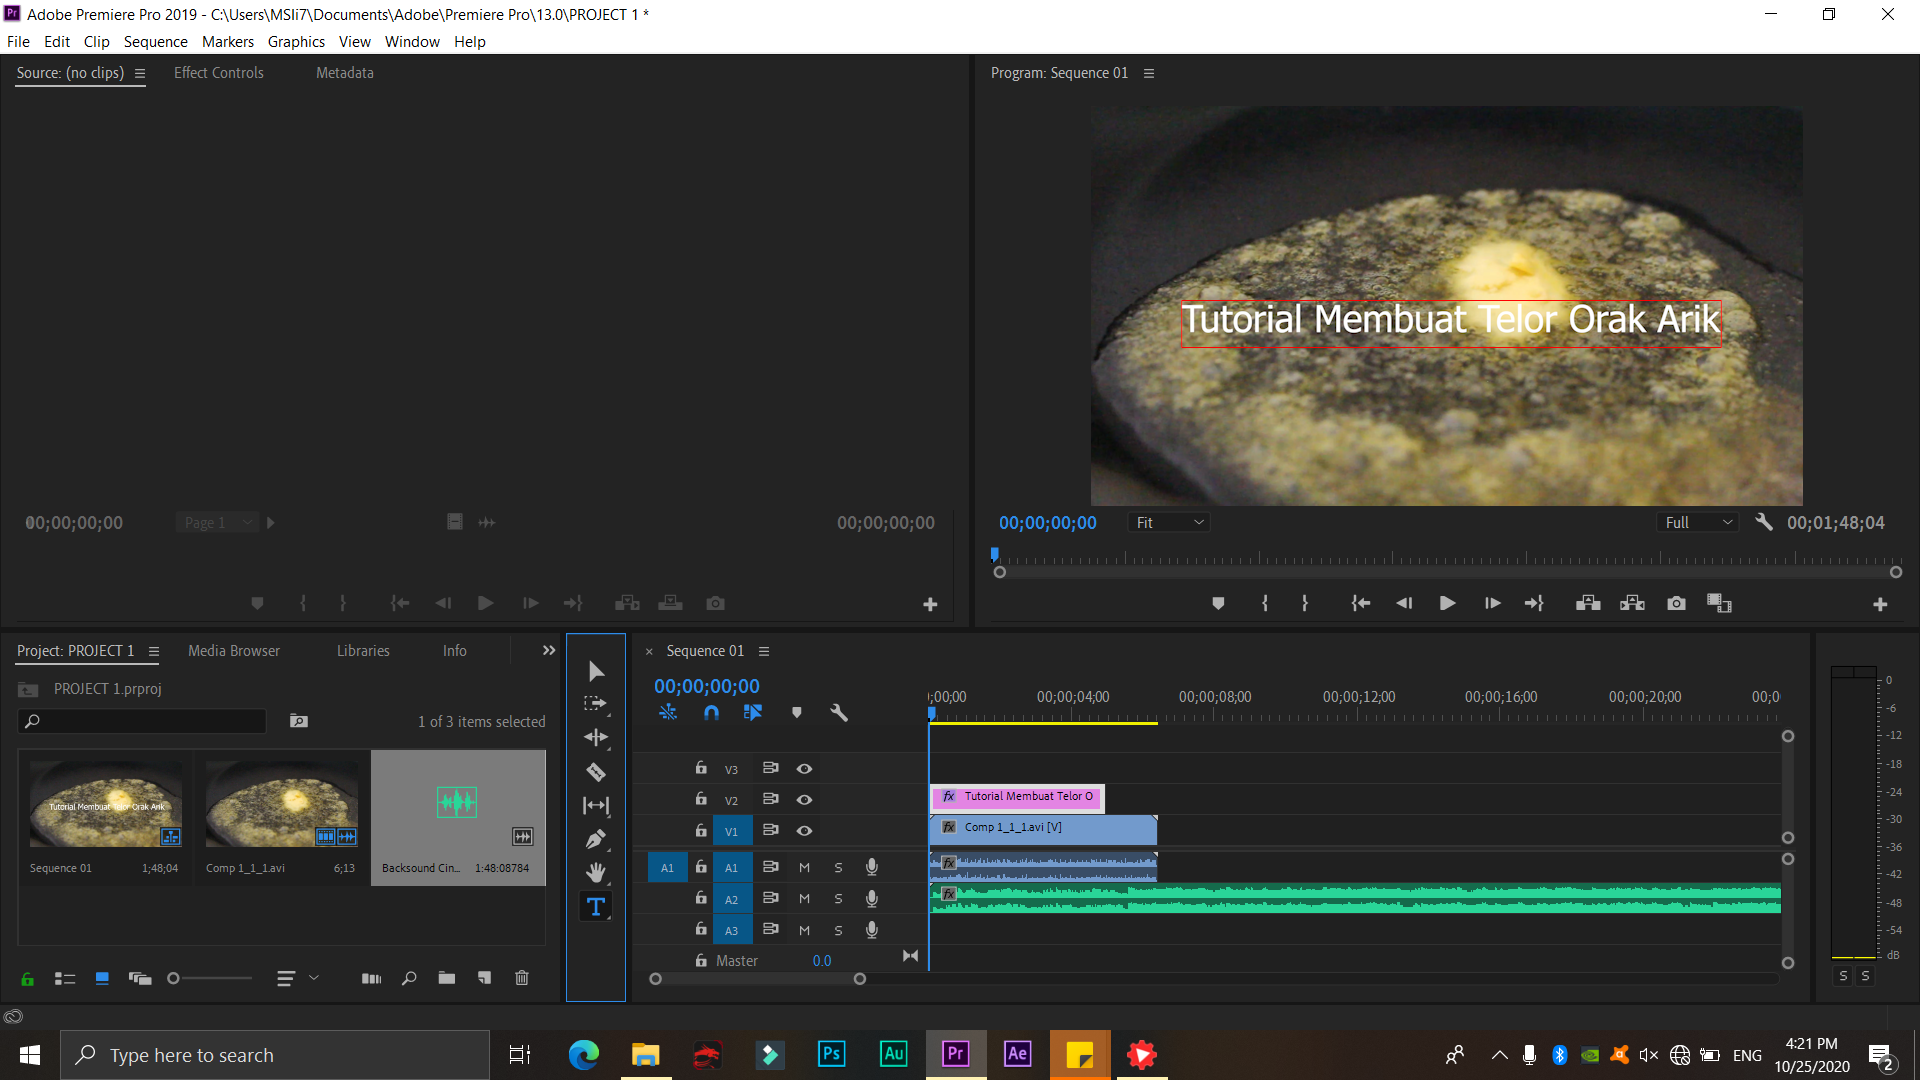Open the Full playback resolution dropdown
The image size is (1920, 1080).
1698,522
